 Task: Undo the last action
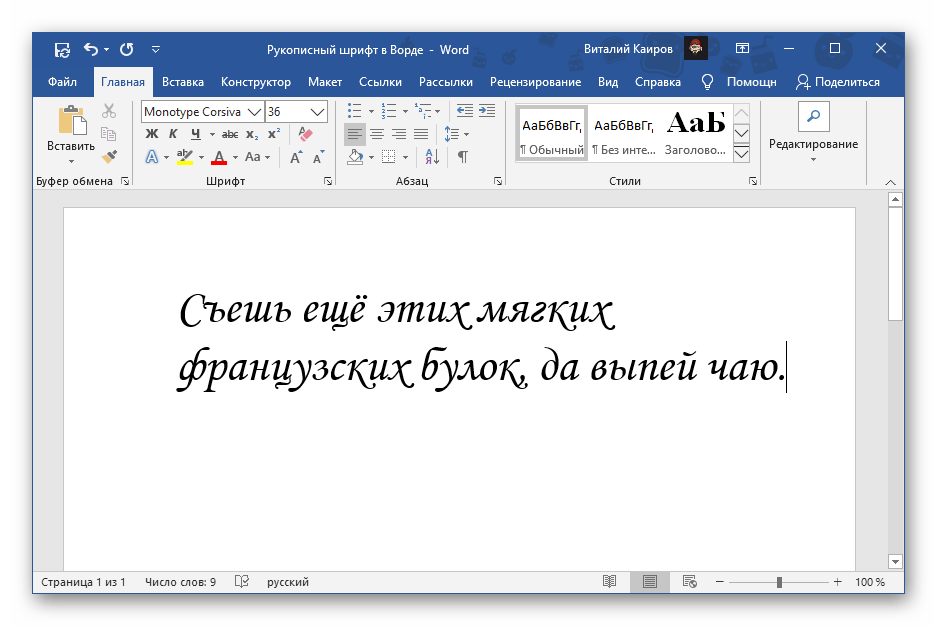click(x=91, y=50)
